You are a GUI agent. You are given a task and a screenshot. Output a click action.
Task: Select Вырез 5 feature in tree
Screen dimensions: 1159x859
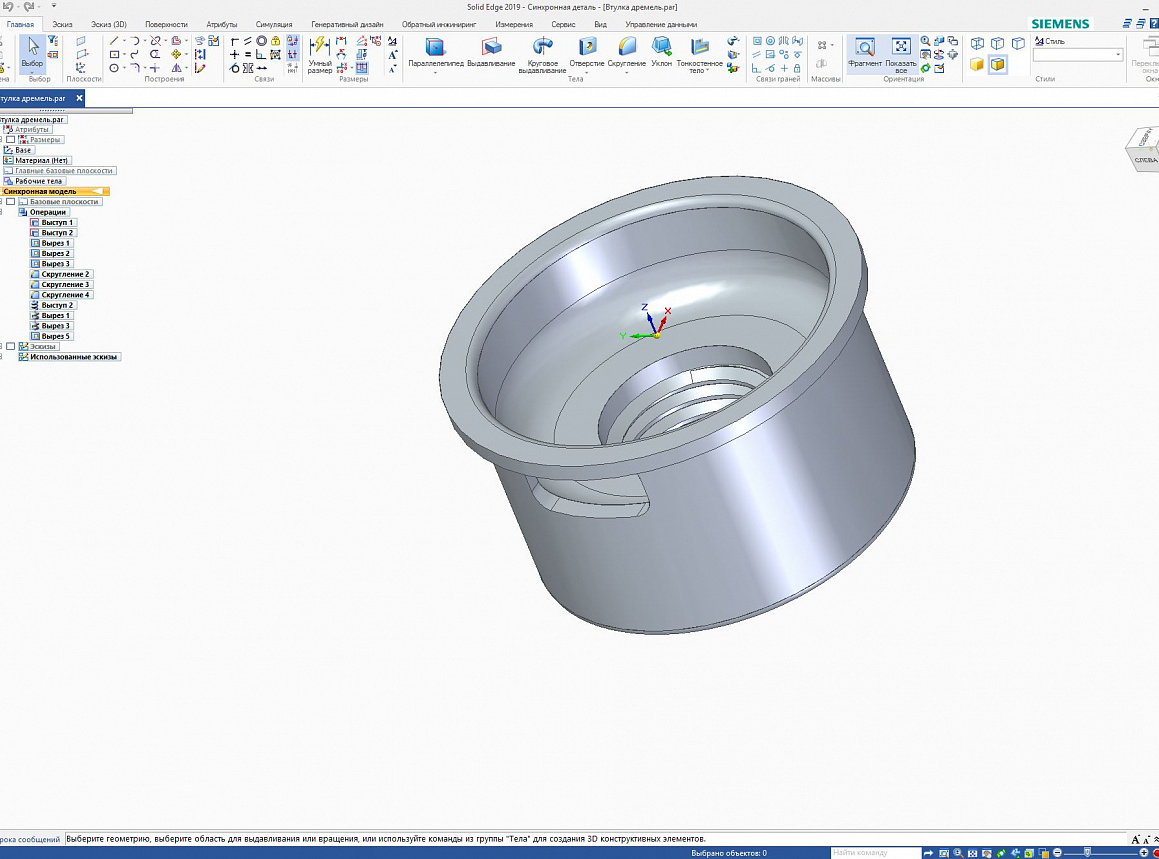(x=55, y=336)
